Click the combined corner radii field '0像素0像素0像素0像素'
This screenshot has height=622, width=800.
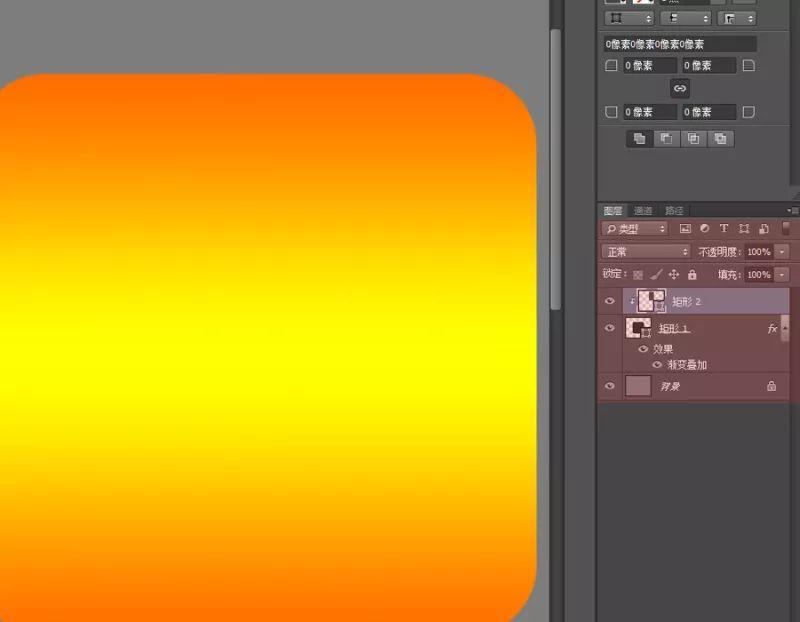coord(680,44)
